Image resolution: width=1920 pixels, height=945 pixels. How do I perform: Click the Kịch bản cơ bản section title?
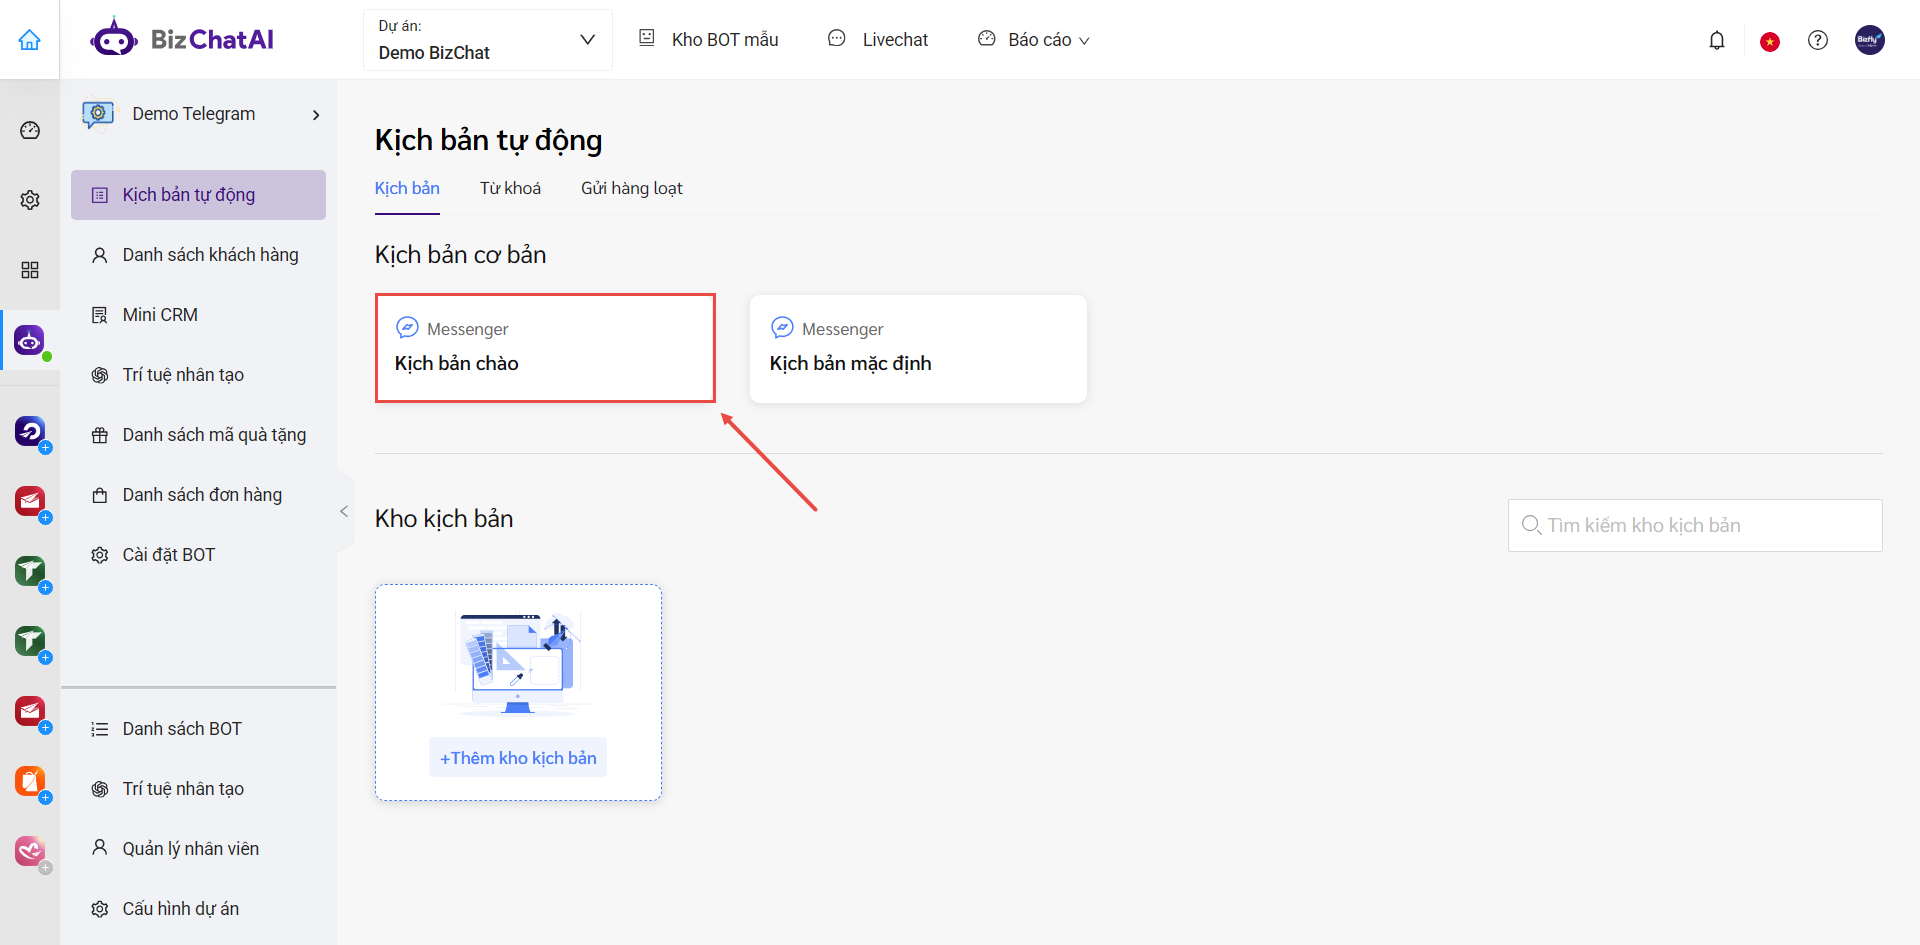point(461,255)
